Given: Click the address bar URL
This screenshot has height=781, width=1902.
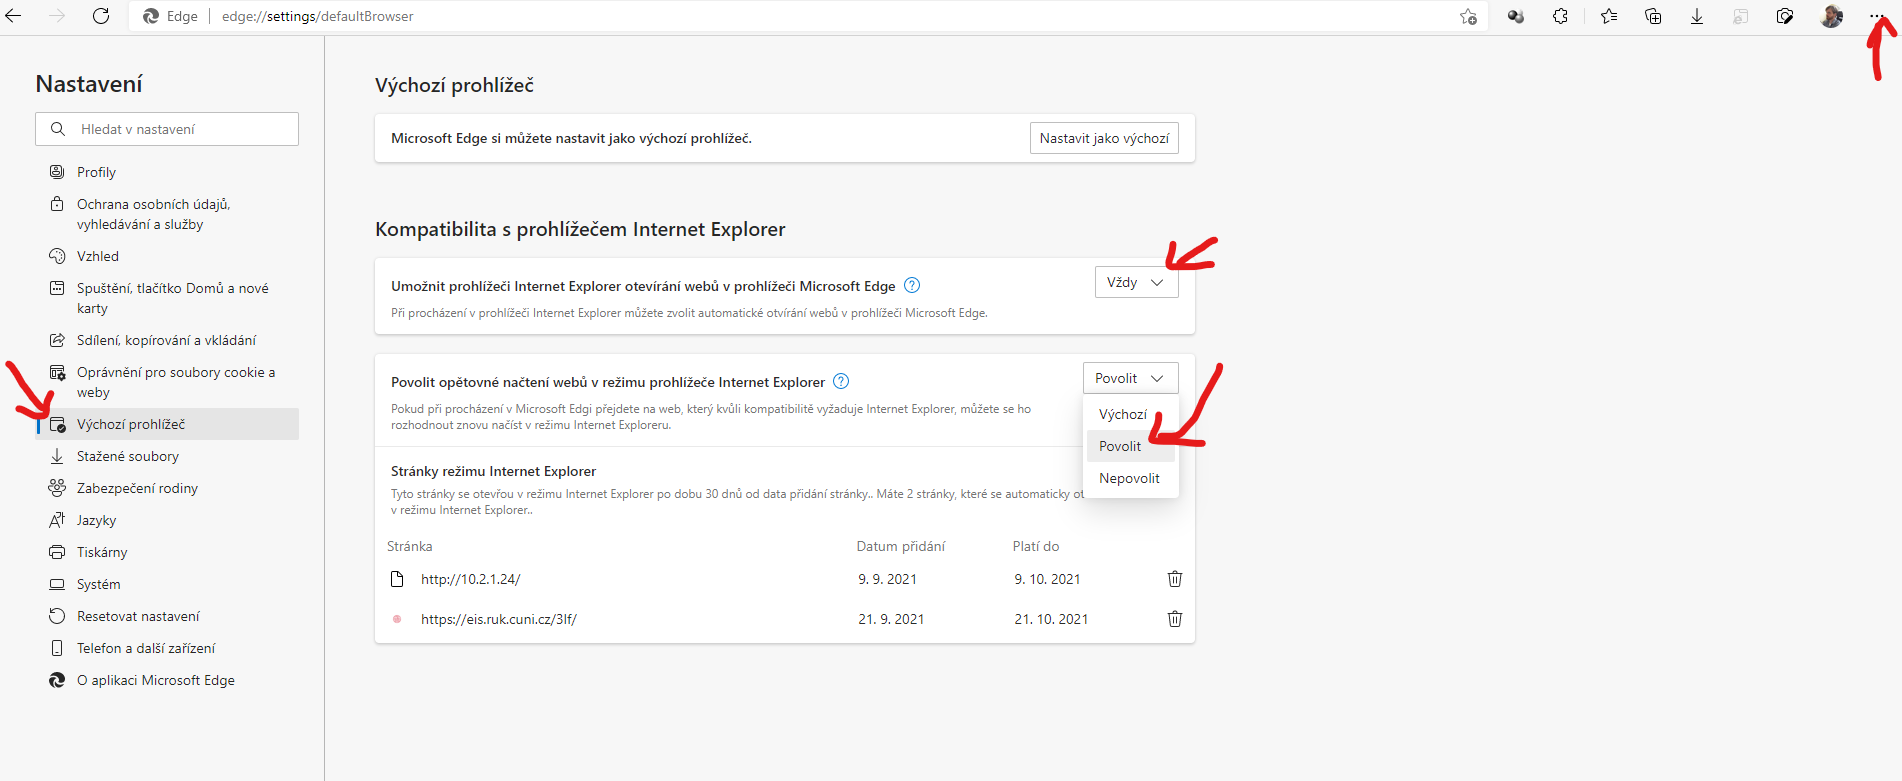Looking at the screenshot, I should (x=317, y=16).
